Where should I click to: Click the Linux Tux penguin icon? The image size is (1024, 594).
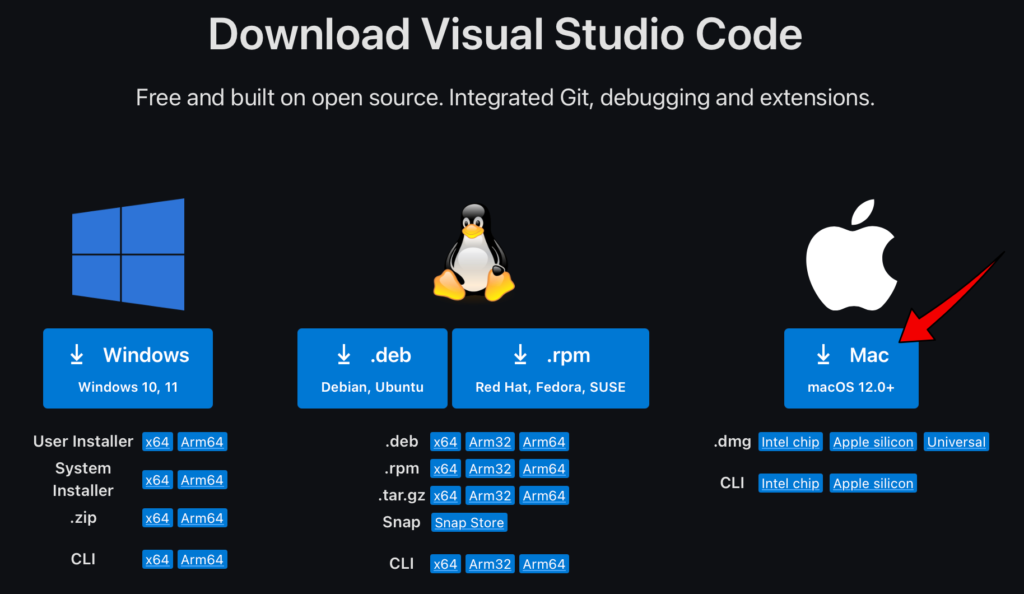point(473,252)
